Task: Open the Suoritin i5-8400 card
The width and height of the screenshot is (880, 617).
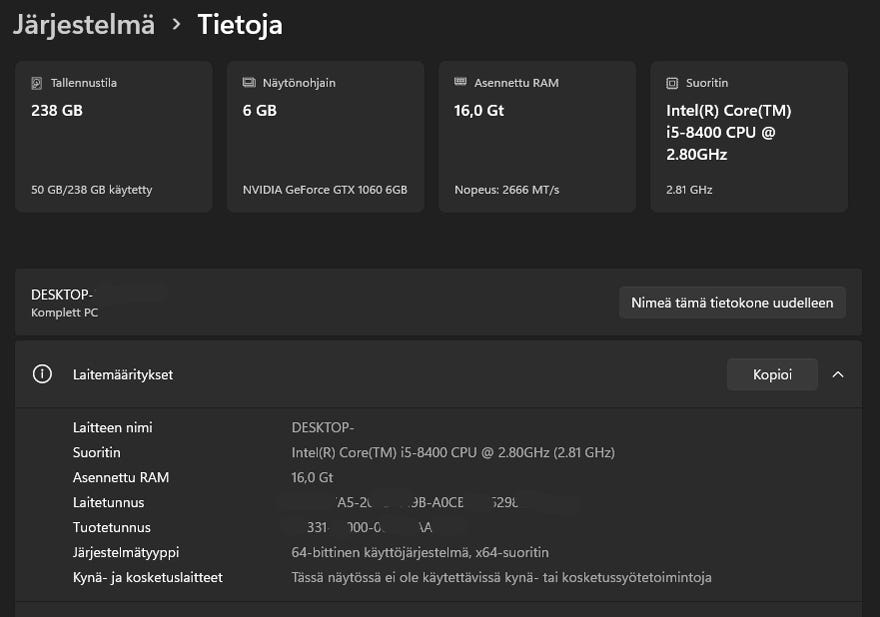Action: tap(749, 137)
